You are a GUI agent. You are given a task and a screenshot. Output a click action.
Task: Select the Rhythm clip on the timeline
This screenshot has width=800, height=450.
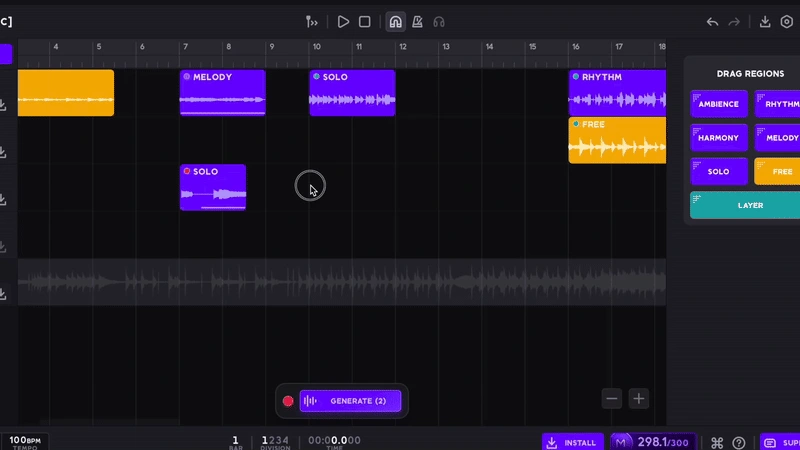[617, 91]
